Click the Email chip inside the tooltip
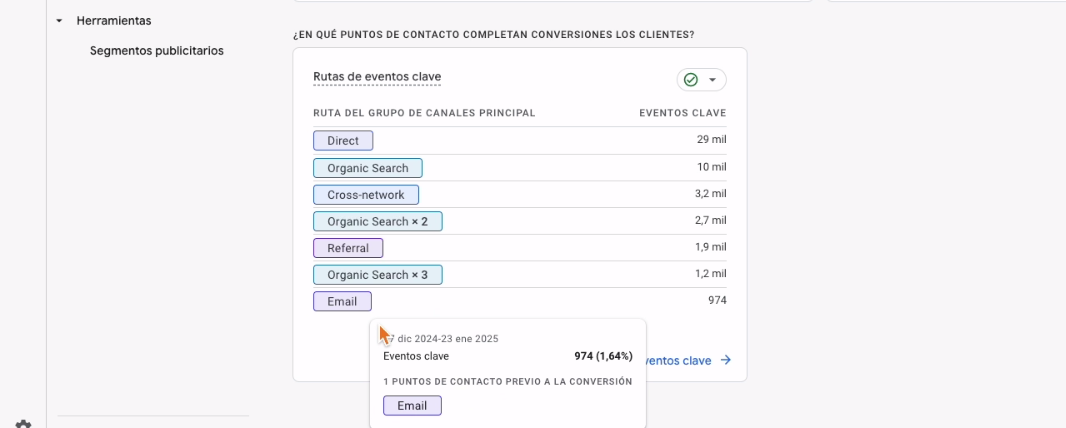The height and width of the screenshot is (428, 1066). point(412,406)
